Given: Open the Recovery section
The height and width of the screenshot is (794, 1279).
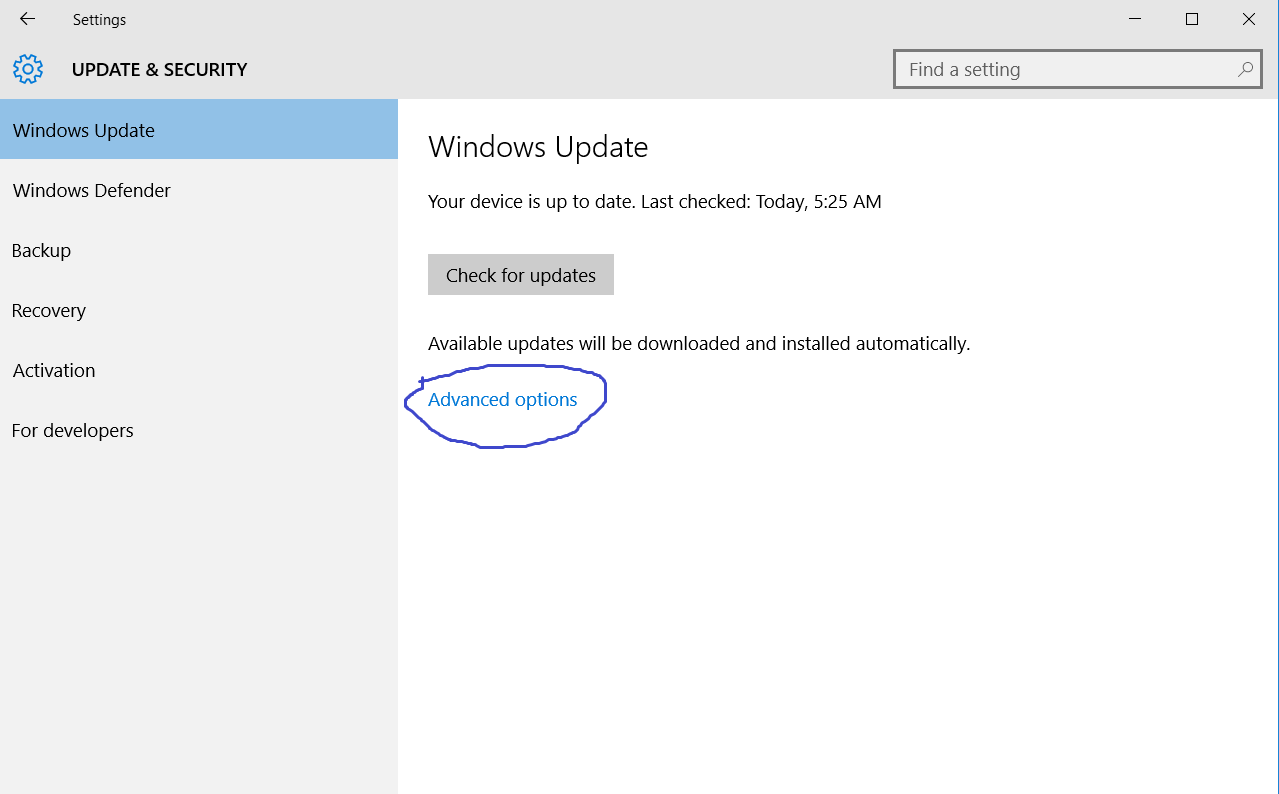Looking at the screenshot, I should (x=199, y=310).
